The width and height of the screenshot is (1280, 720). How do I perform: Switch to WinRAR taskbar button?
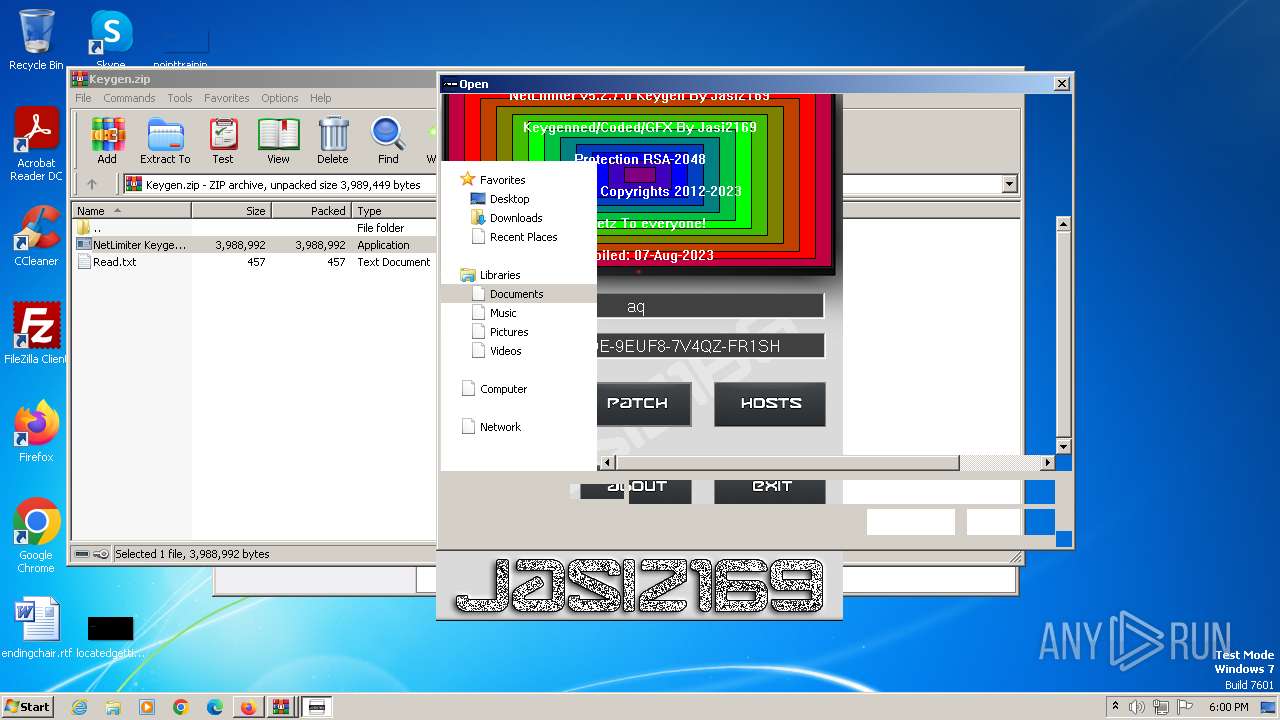click(x=282, y=707)
